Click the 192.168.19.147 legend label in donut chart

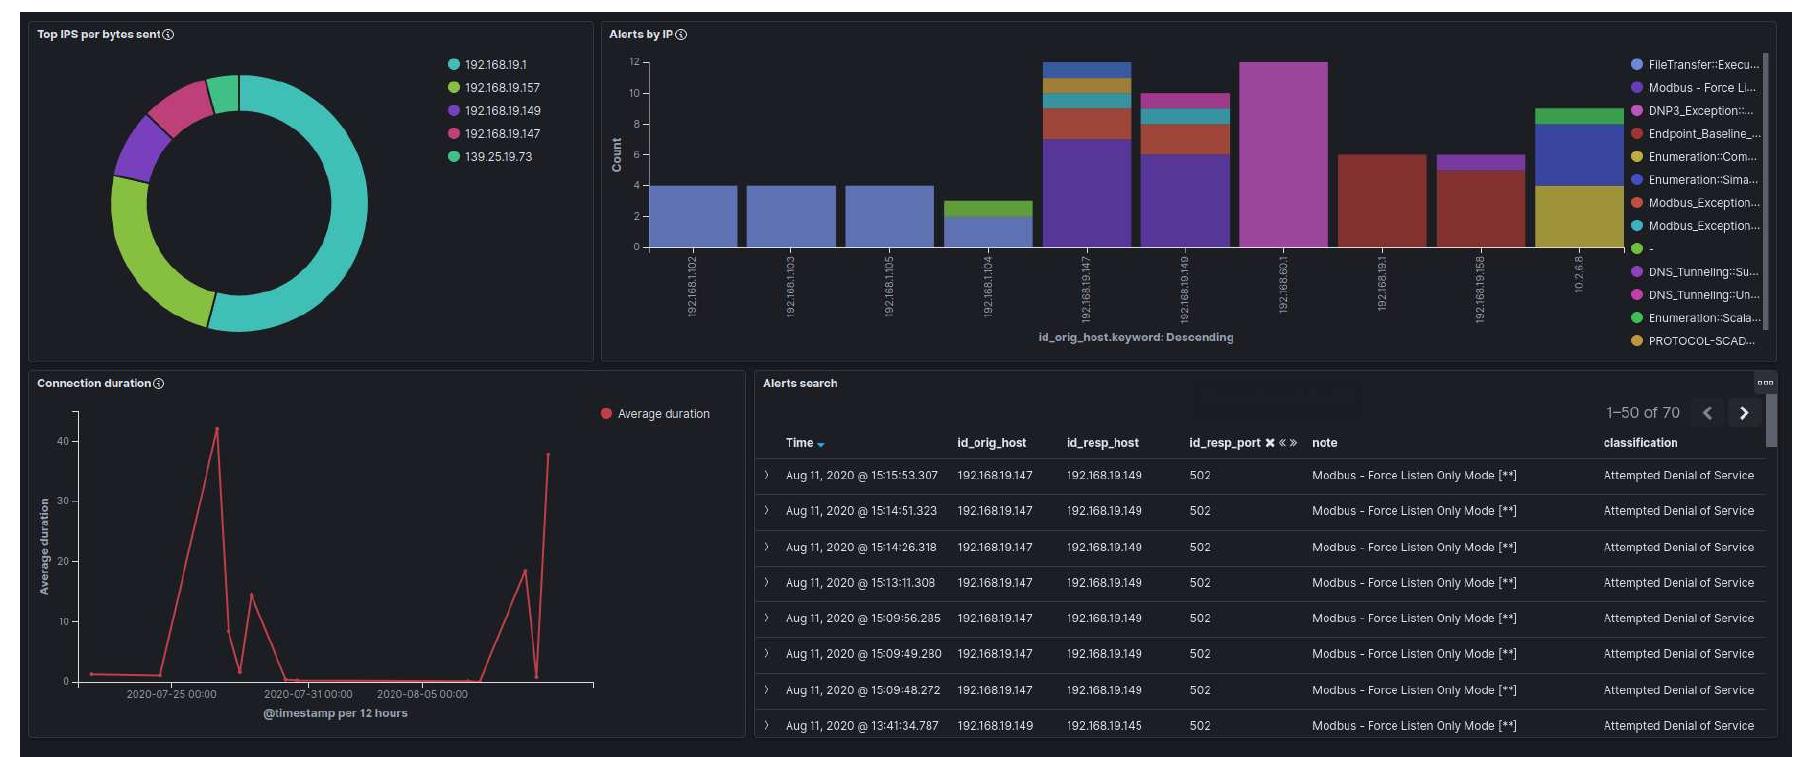click(x=502, y=133)
